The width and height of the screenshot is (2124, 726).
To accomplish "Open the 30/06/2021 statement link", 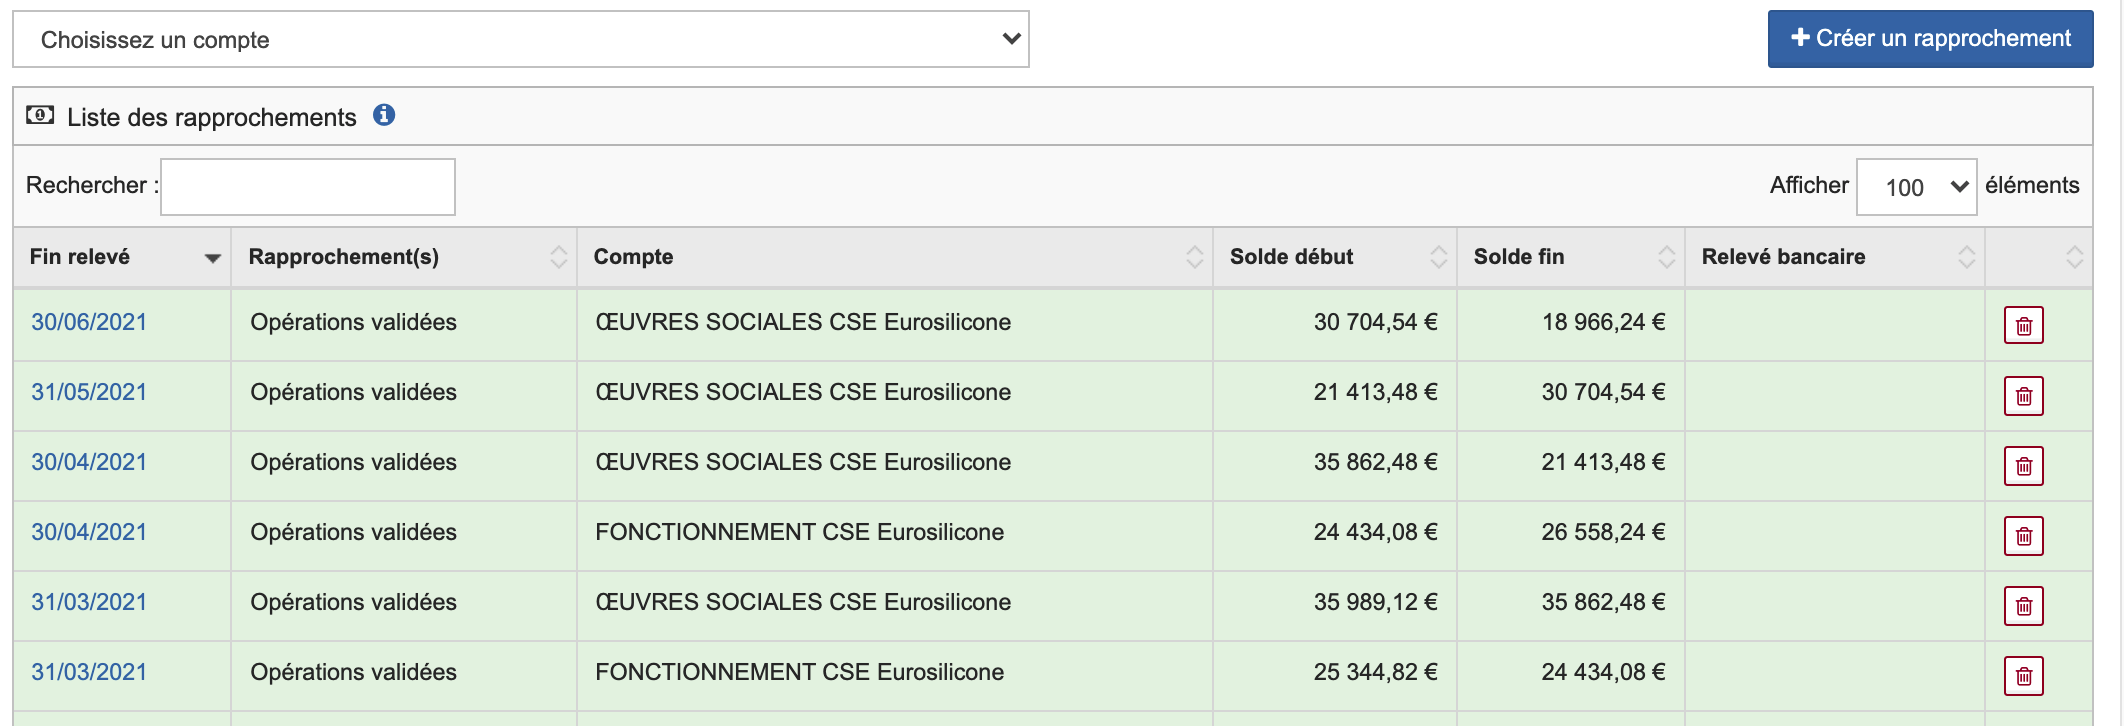I will coord(89,322).
